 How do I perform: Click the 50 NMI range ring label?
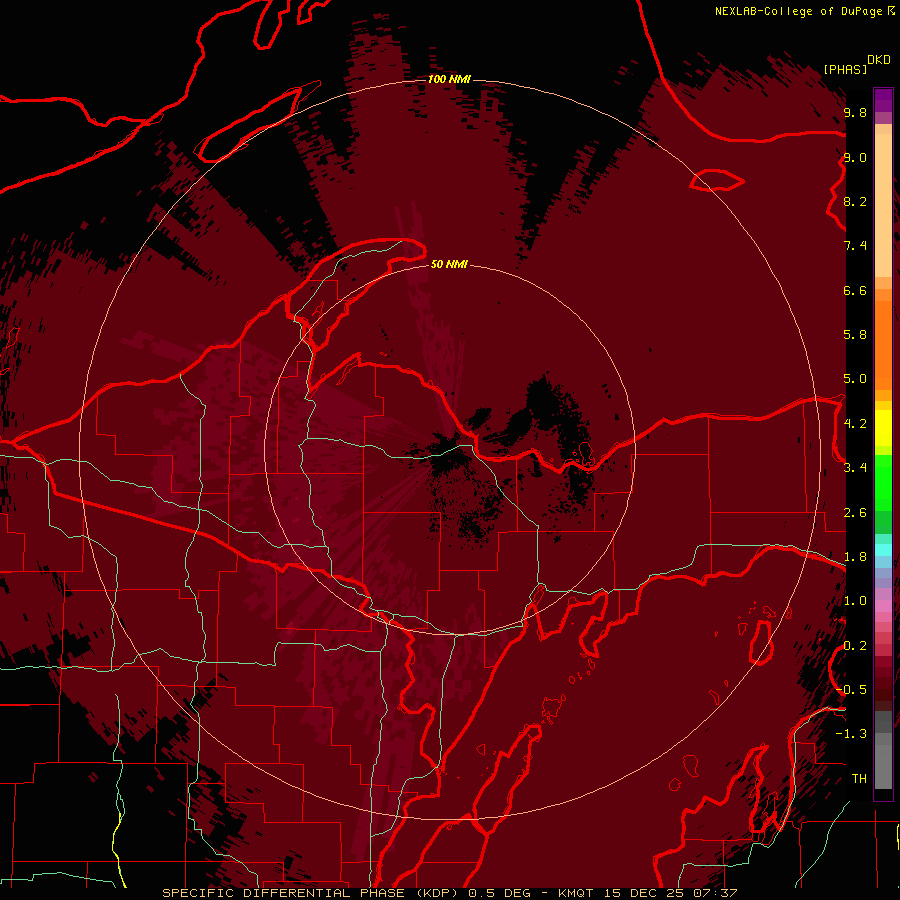click(449, 264)
